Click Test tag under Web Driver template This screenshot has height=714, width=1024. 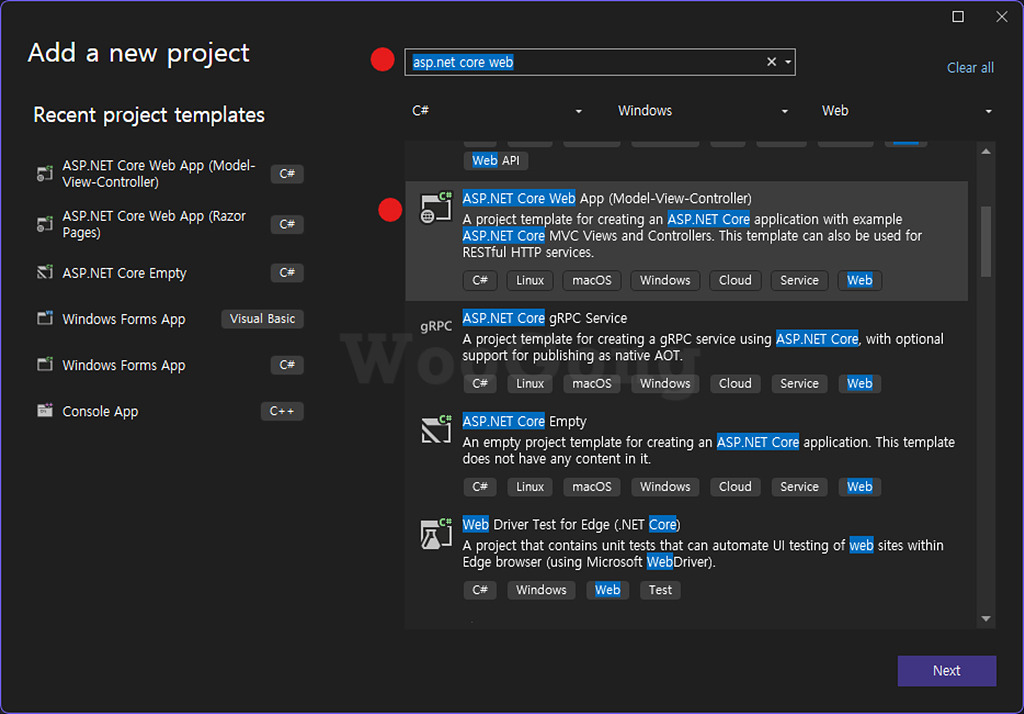click(660, 590)
